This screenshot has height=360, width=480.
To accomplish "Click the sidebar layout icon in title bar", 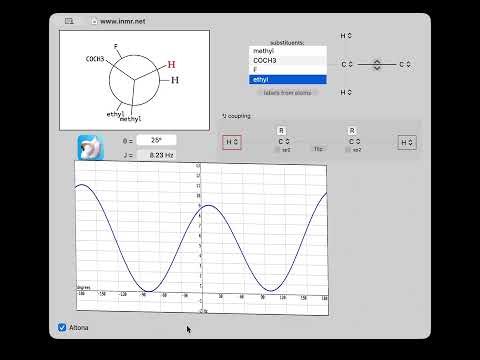I will click(x=69, y=21).
